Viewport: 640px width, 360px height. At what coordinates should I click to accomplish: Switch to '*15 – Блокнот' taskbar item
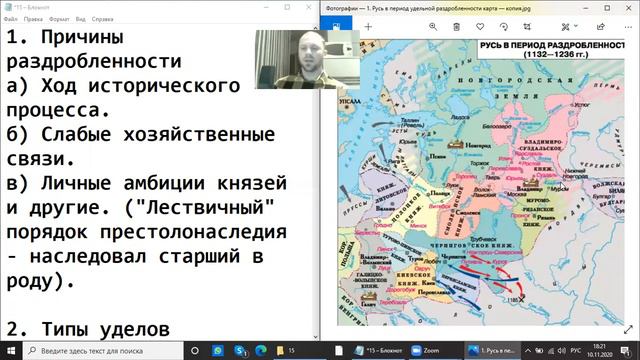click(x=379, y=351)
